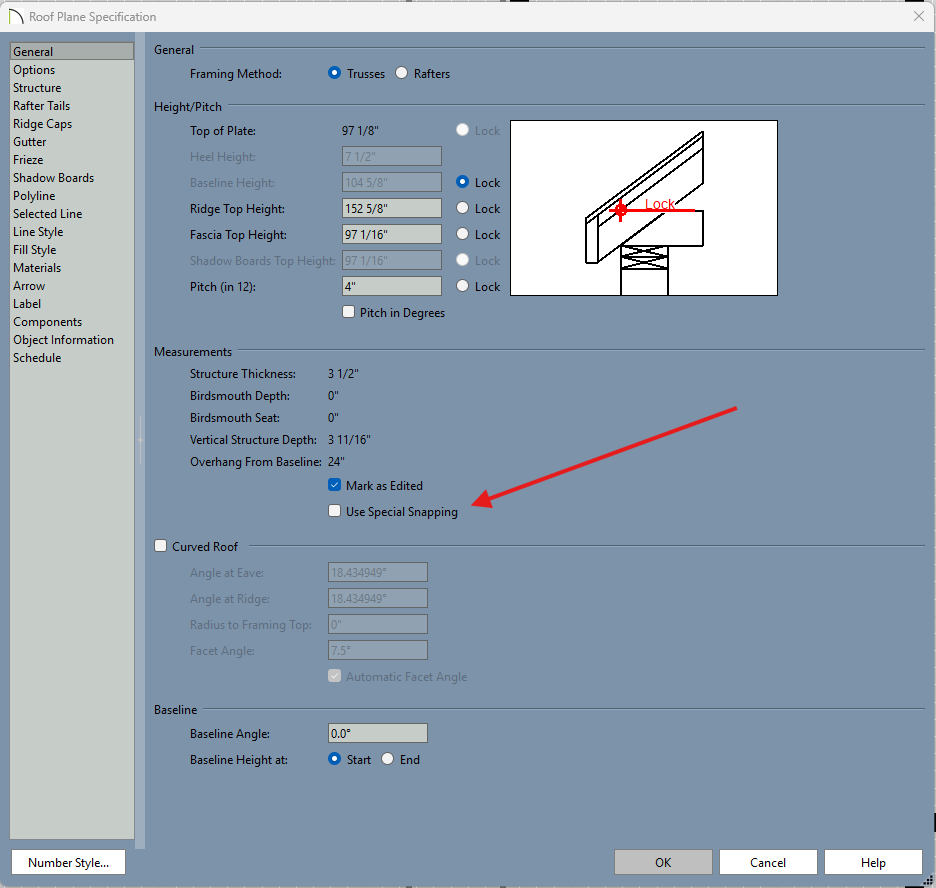This screenshot has height=888, width=936.
Task: Enable Use Special Snapping checkbox
Action: point(335,511)
